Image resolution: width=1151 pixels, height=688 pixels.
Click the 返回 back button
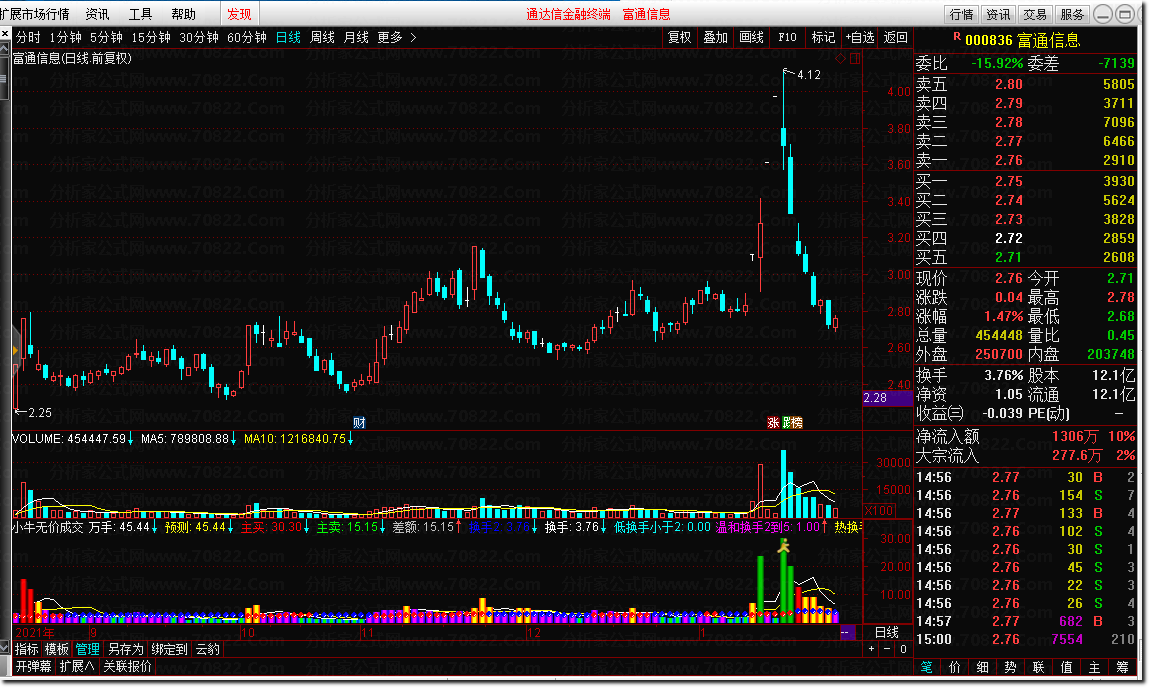(896, 37)
